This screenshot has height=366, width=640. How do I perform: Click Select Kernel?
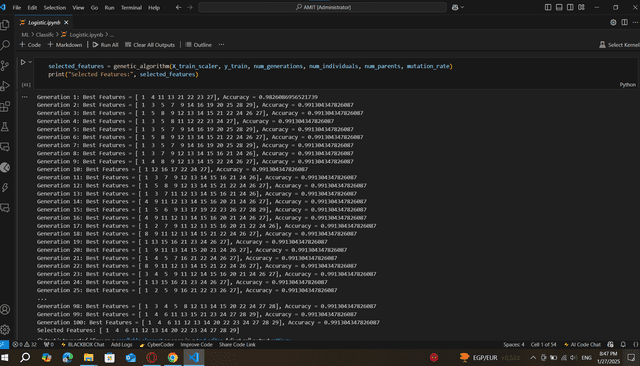coord(620,44)
